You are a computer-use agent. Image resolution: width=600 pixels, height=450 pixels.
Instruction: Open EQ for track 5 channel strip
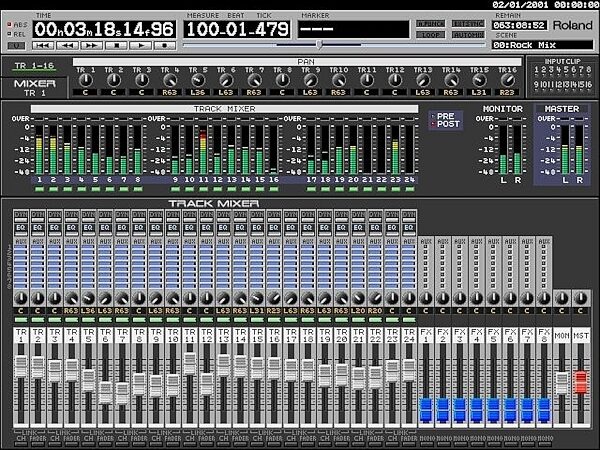pos(88,228)
